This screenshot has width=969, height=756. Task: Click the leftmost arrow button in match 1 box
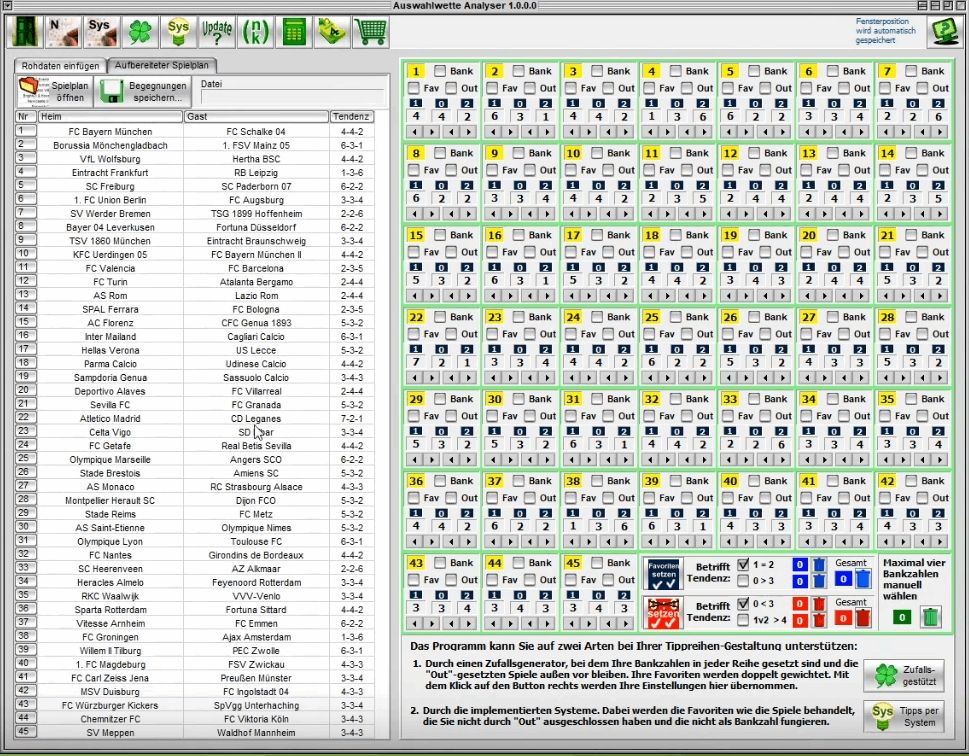point(414,132)
